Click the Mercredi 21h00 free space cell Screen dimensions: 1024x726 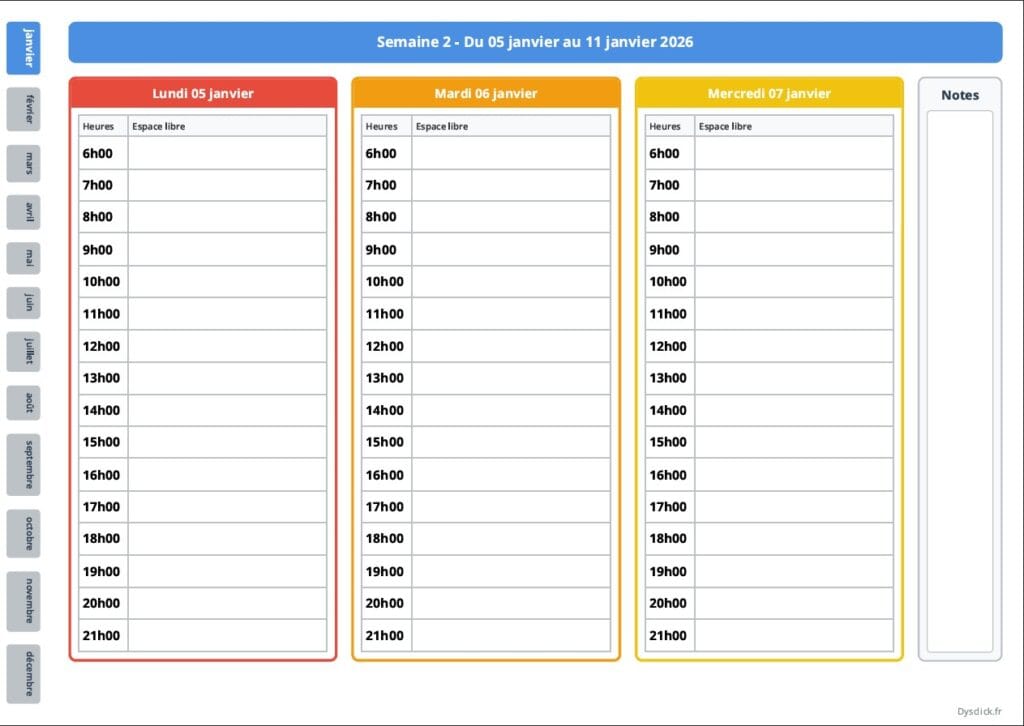[x=794, y=635]
